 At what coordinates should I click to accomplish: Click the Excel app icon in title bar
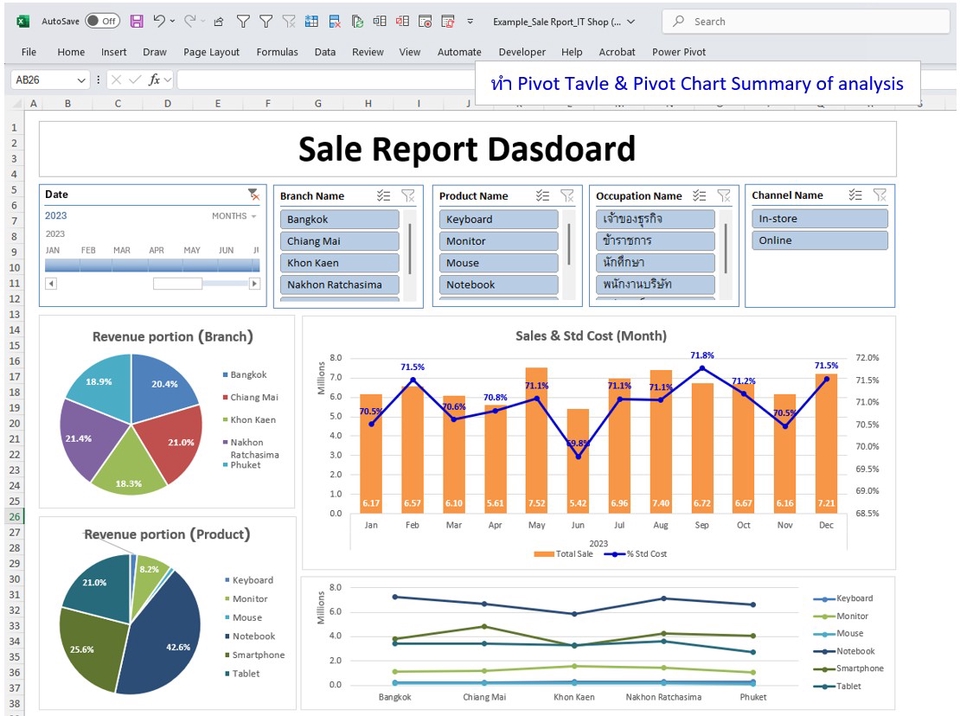pos(23,21)
